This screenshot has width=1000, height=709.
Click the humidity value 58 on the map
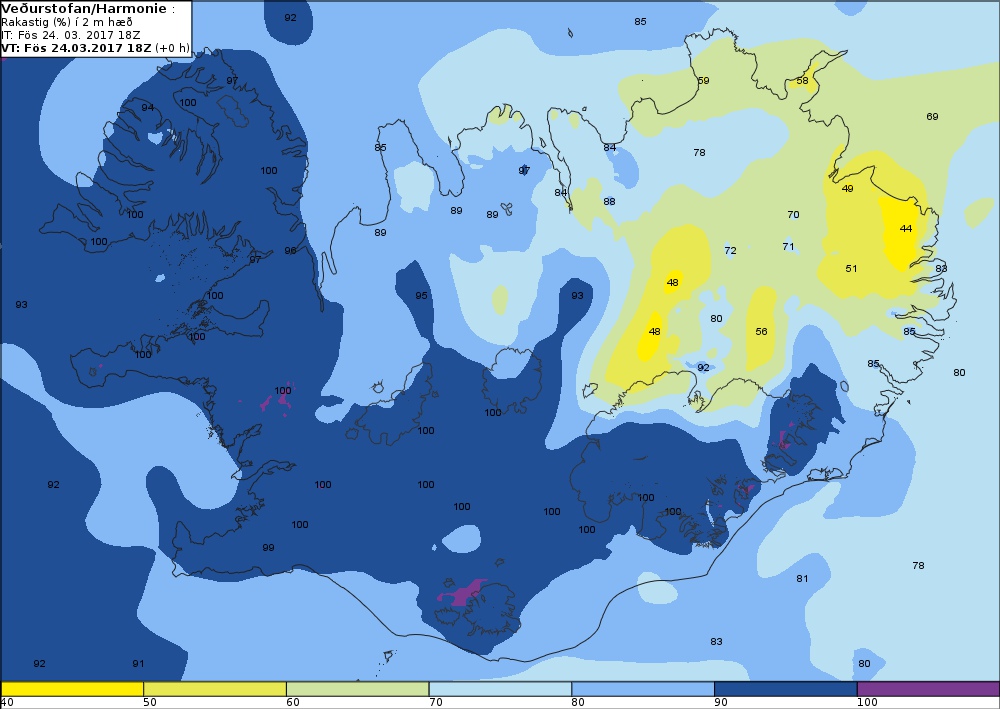coord(802,80)
